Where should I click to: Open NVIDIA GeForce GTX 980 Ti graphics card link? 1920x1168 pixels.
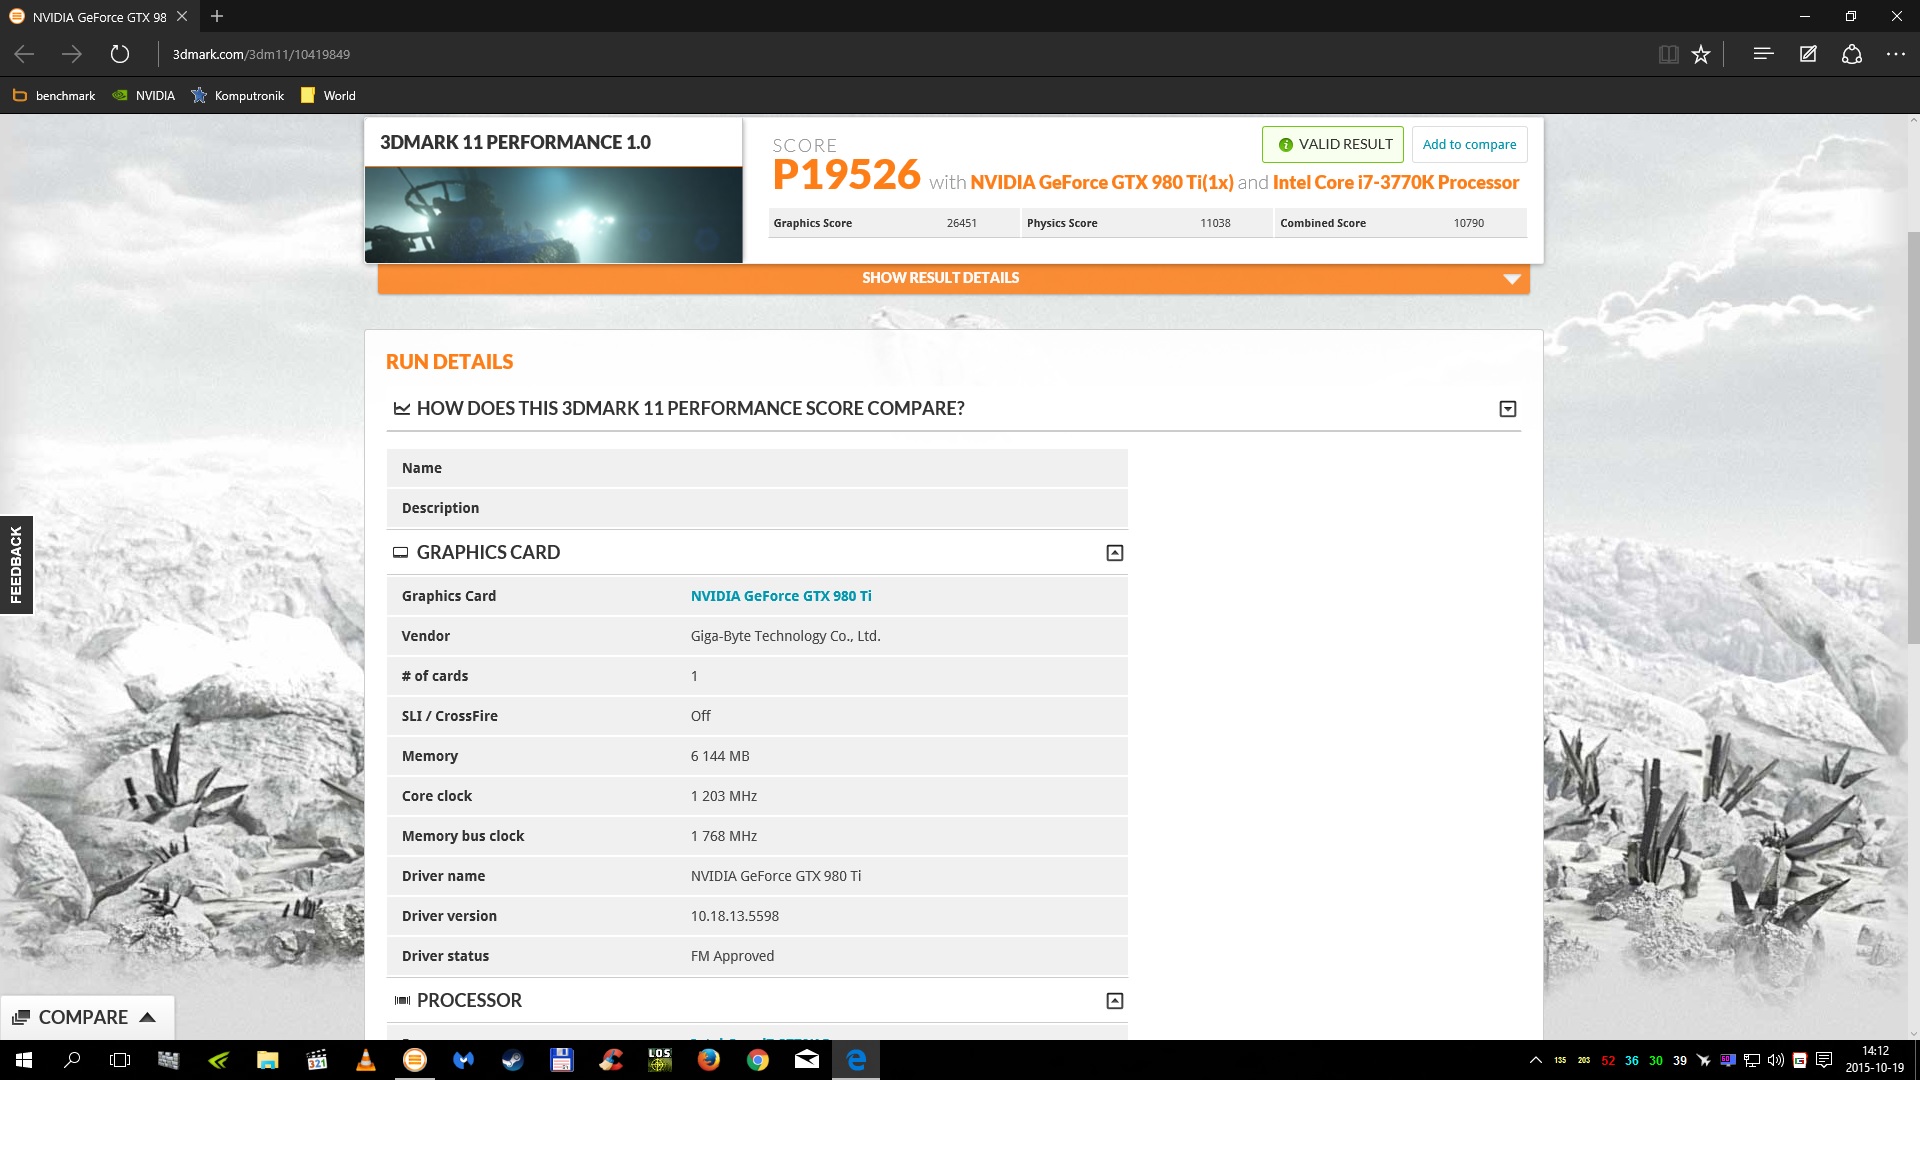tap(780, 596)
